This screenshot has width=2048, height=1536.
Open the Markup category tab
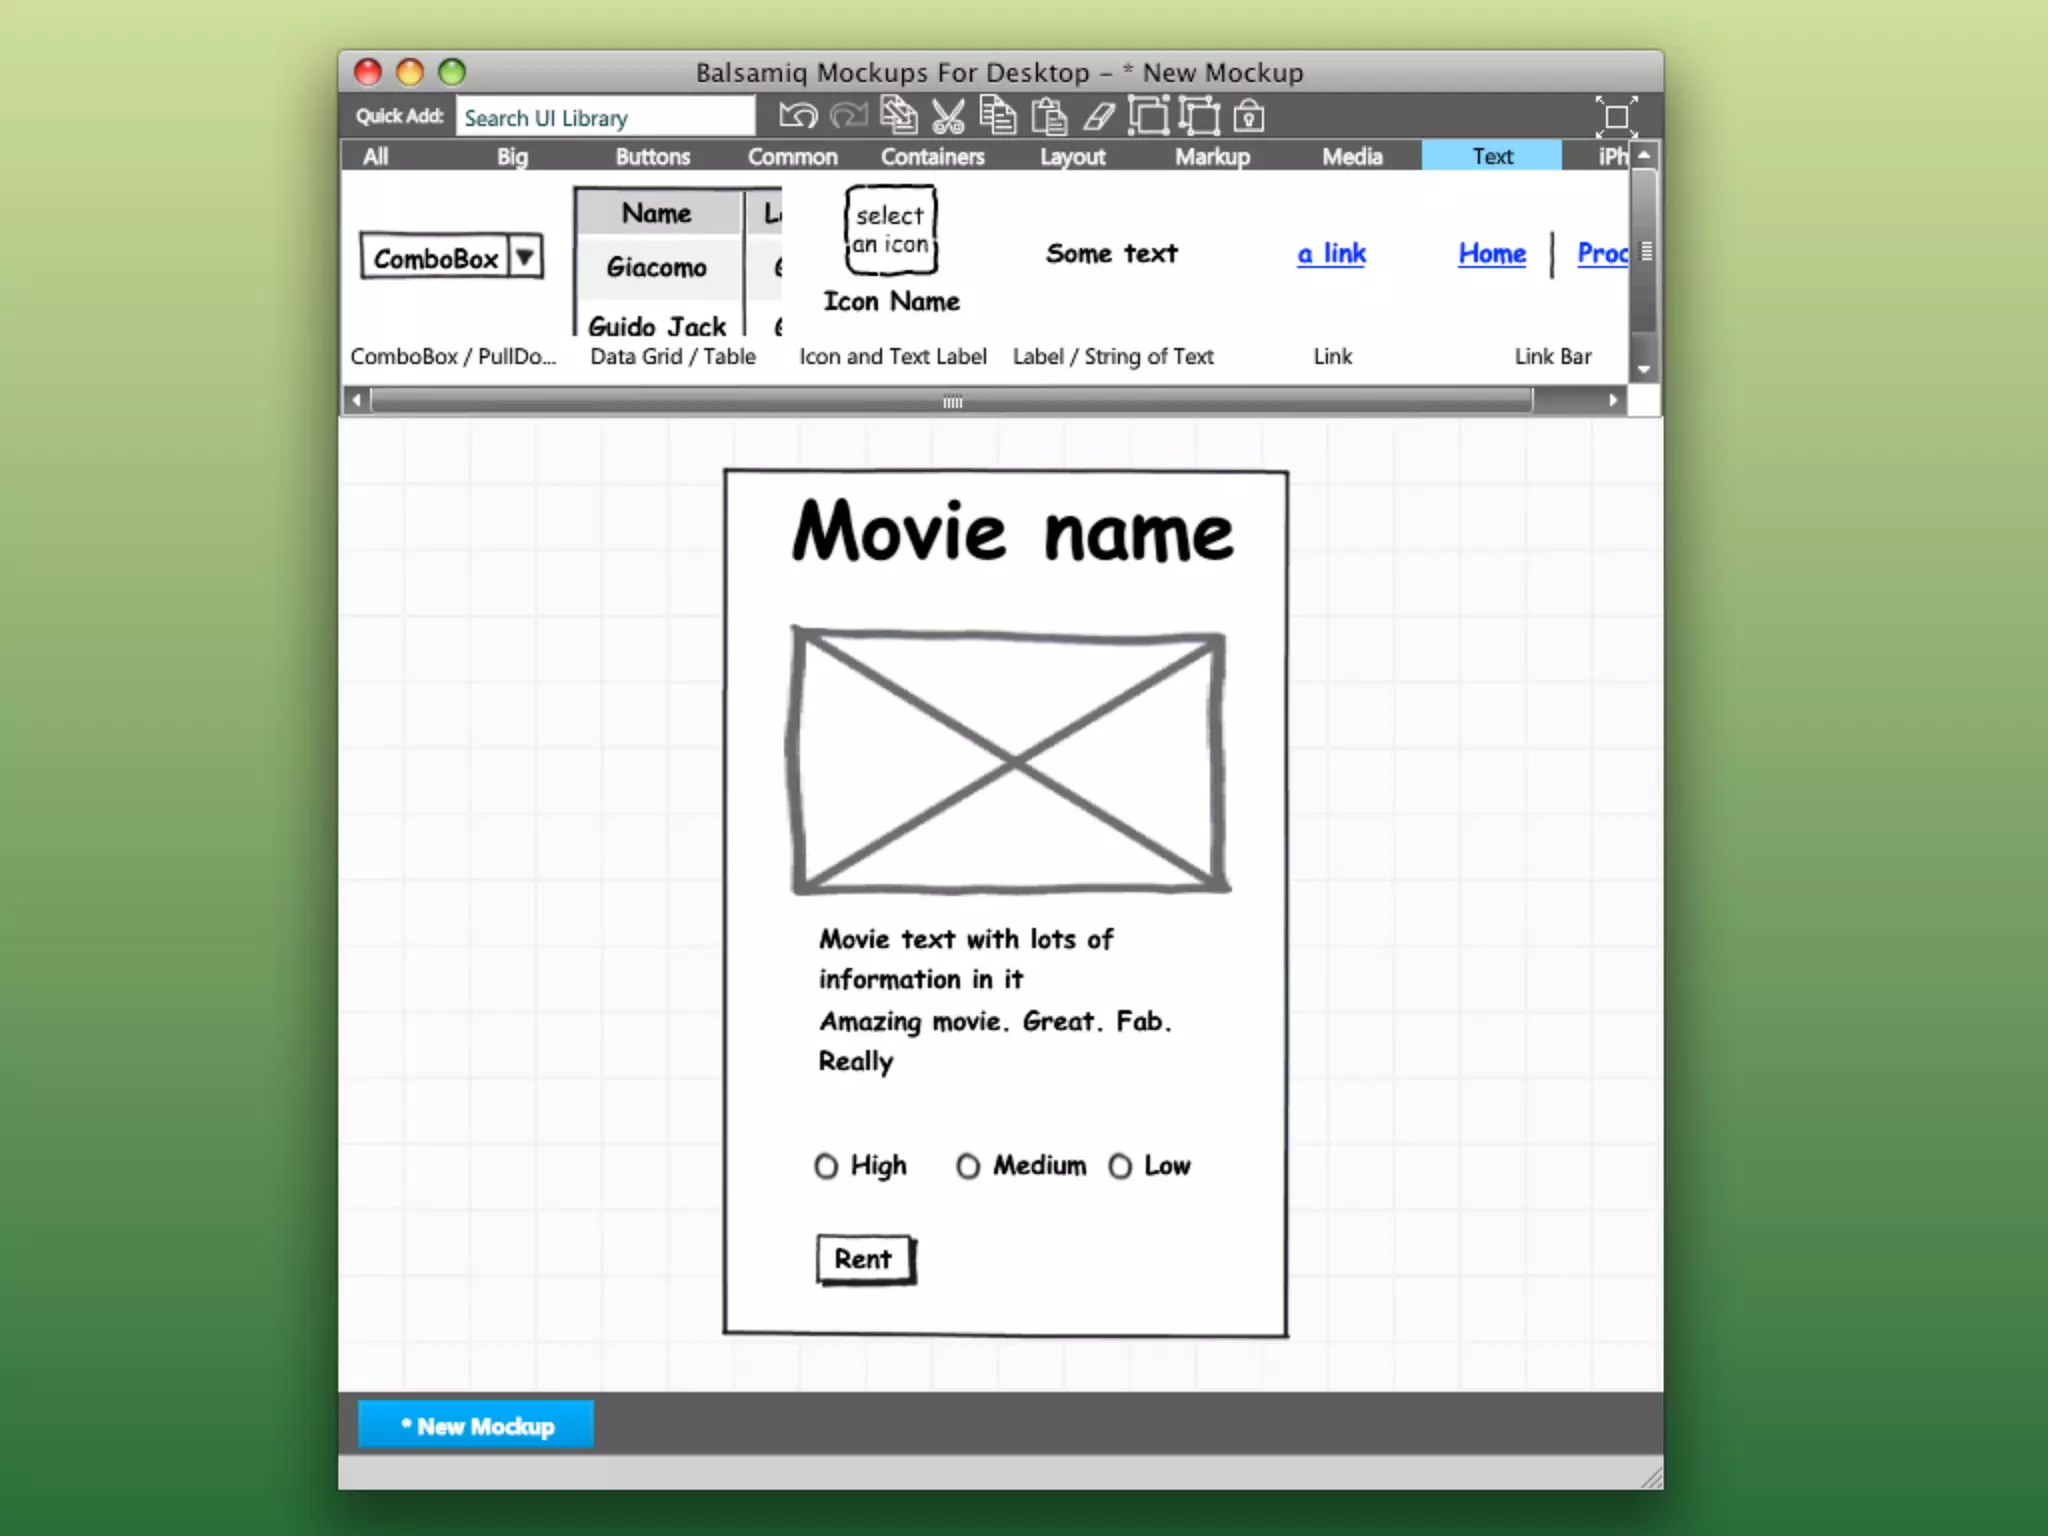click(x=1212, y=157)
